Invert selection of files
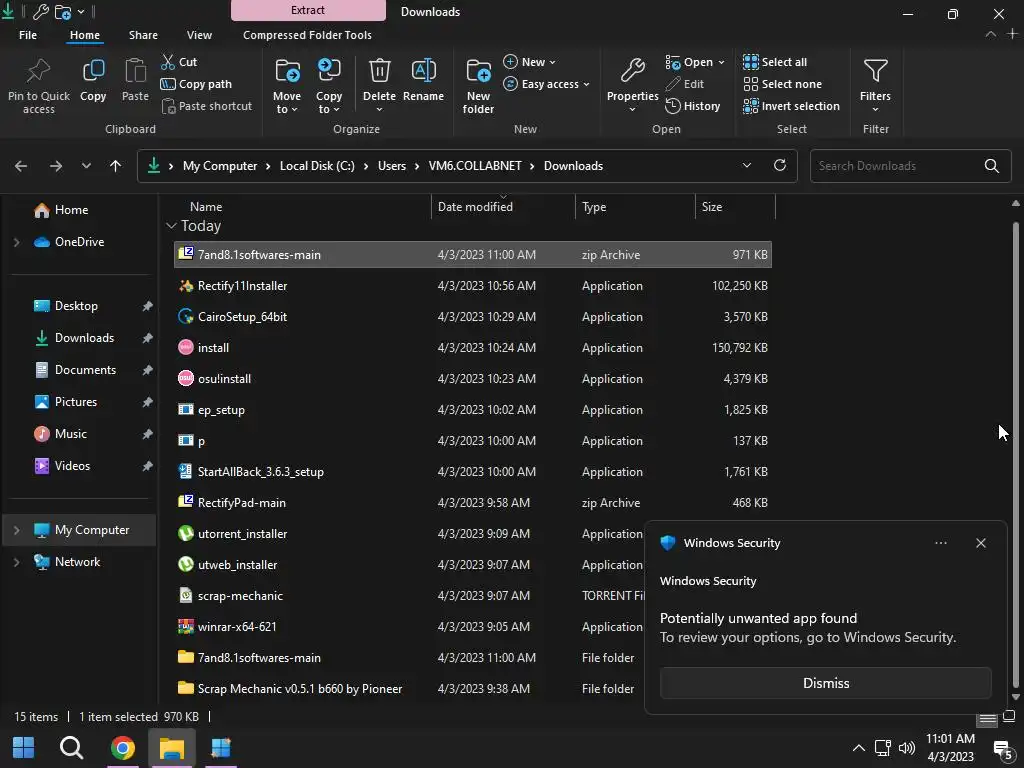 click(x=792, y=106)
